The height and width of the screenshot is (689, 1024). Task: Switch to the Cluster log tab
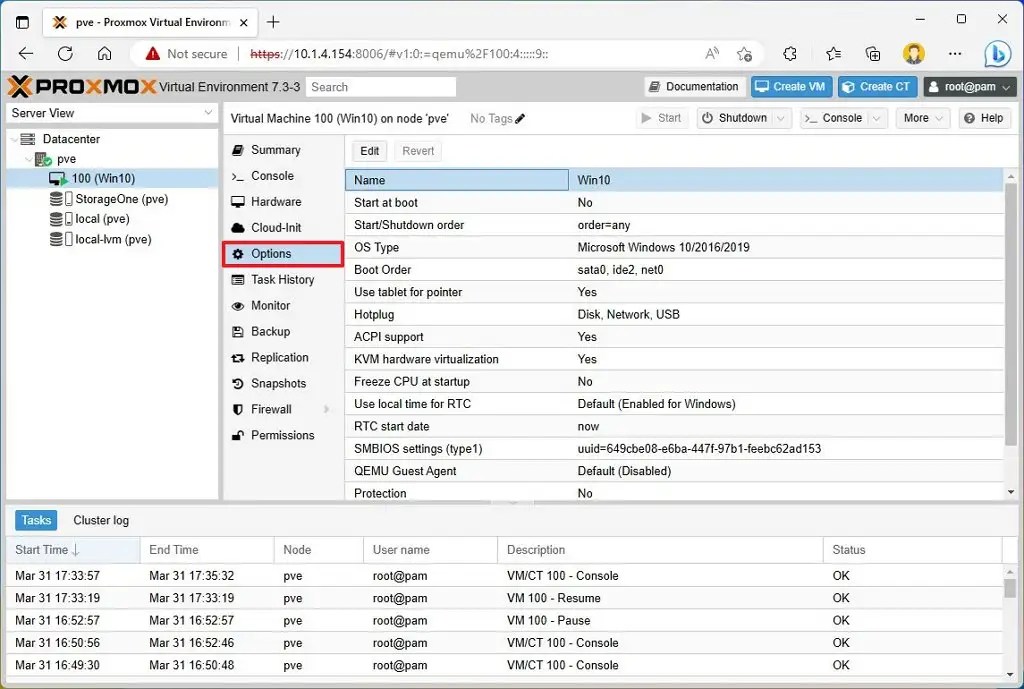click(100, 520)
